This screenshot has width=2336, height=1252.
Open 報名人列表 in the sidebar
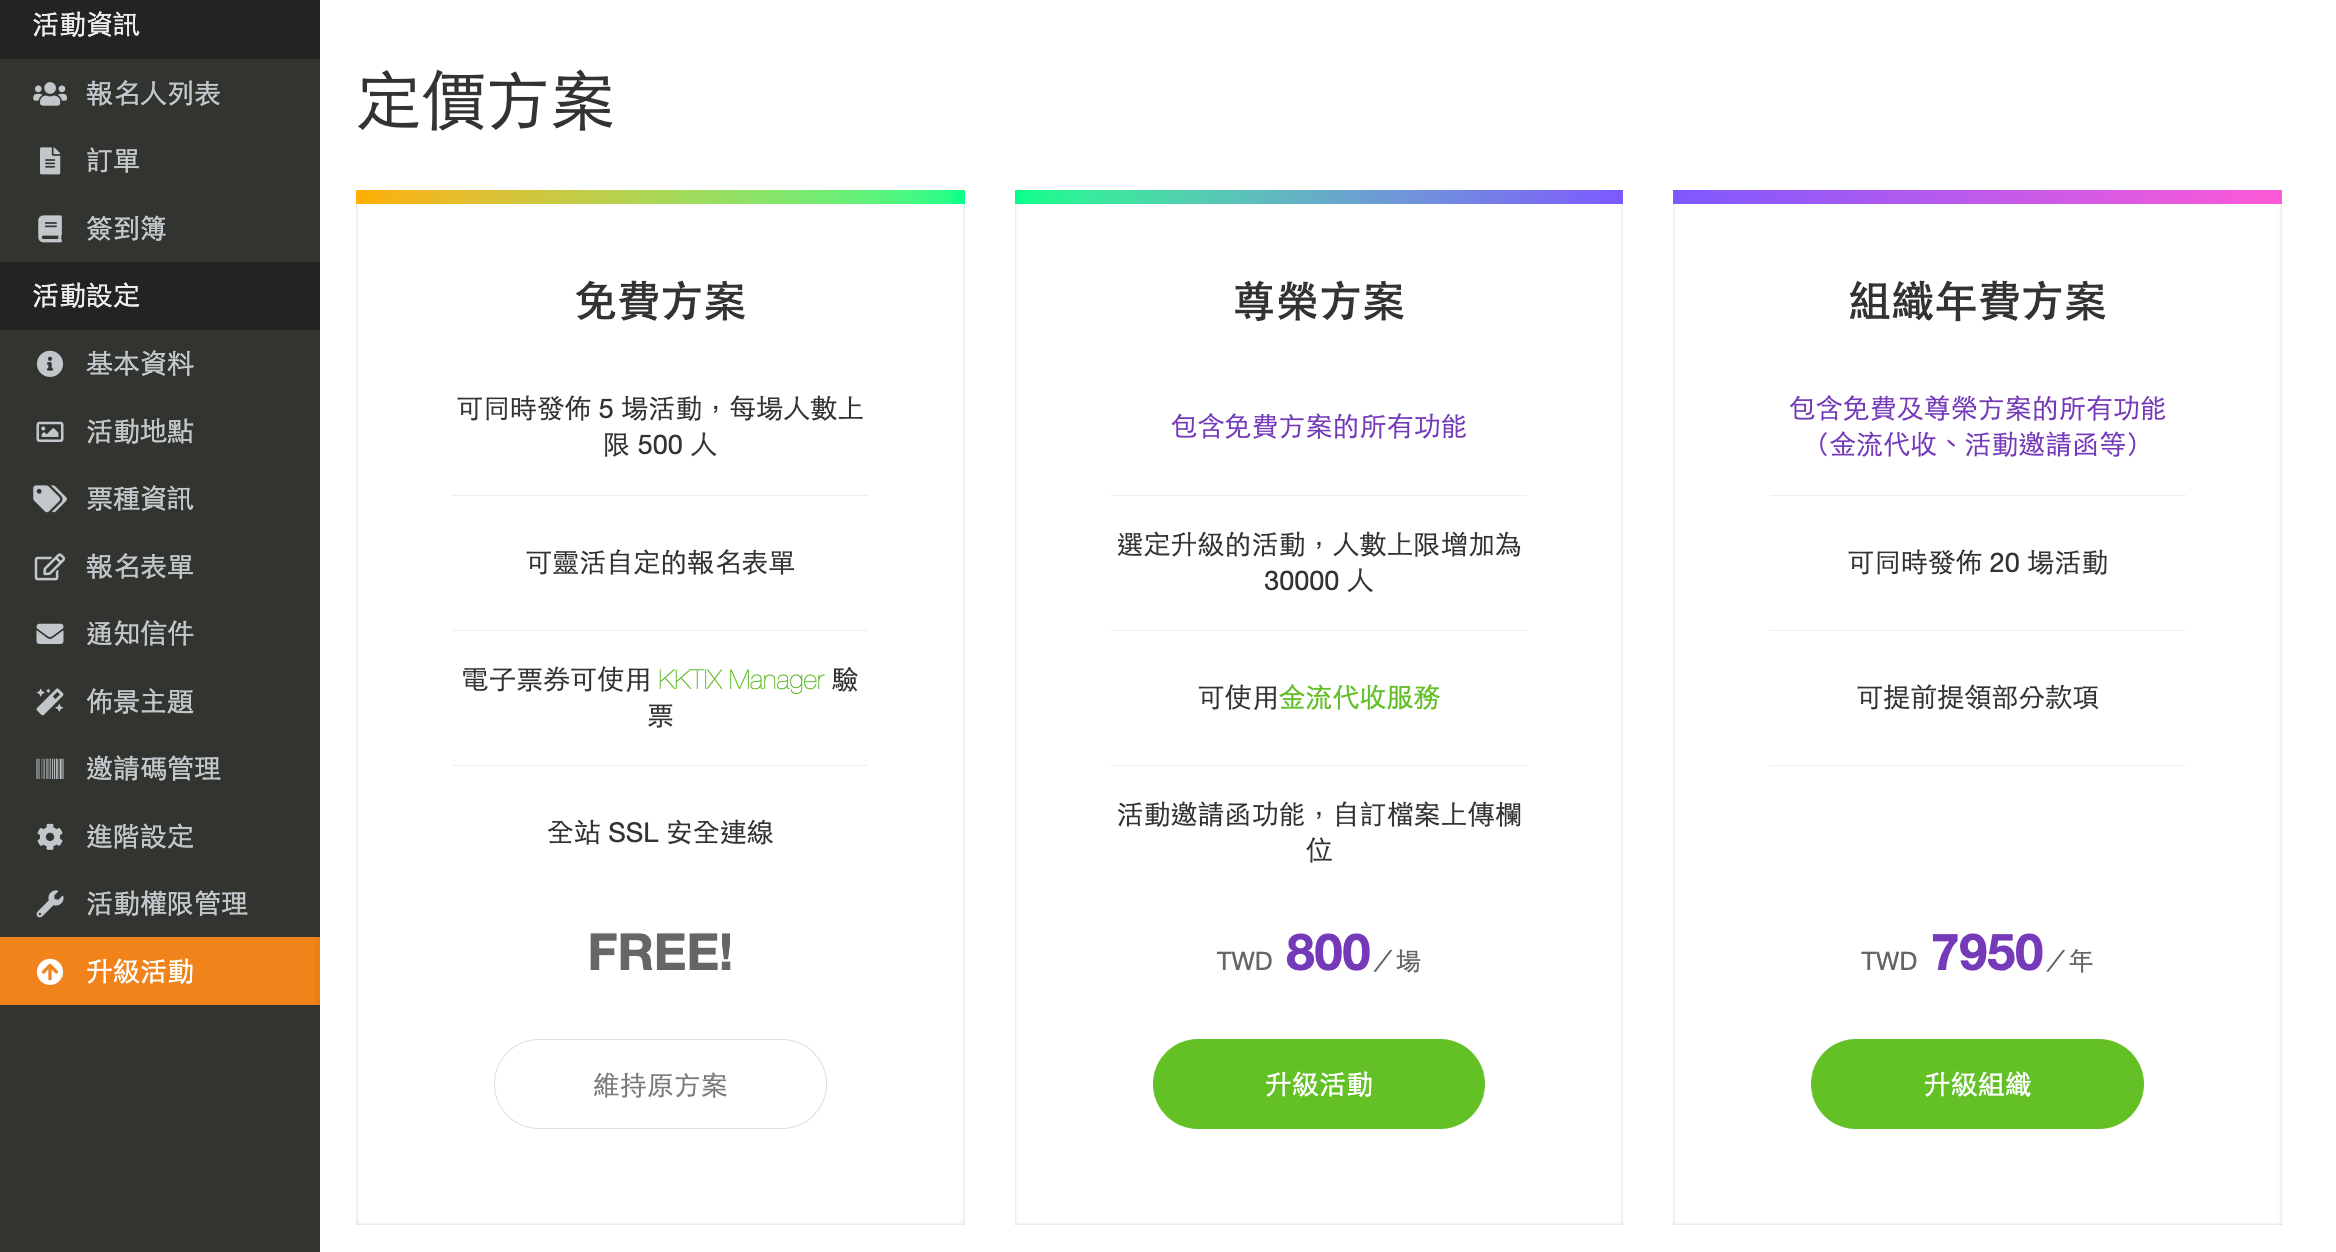coord(152,94)
